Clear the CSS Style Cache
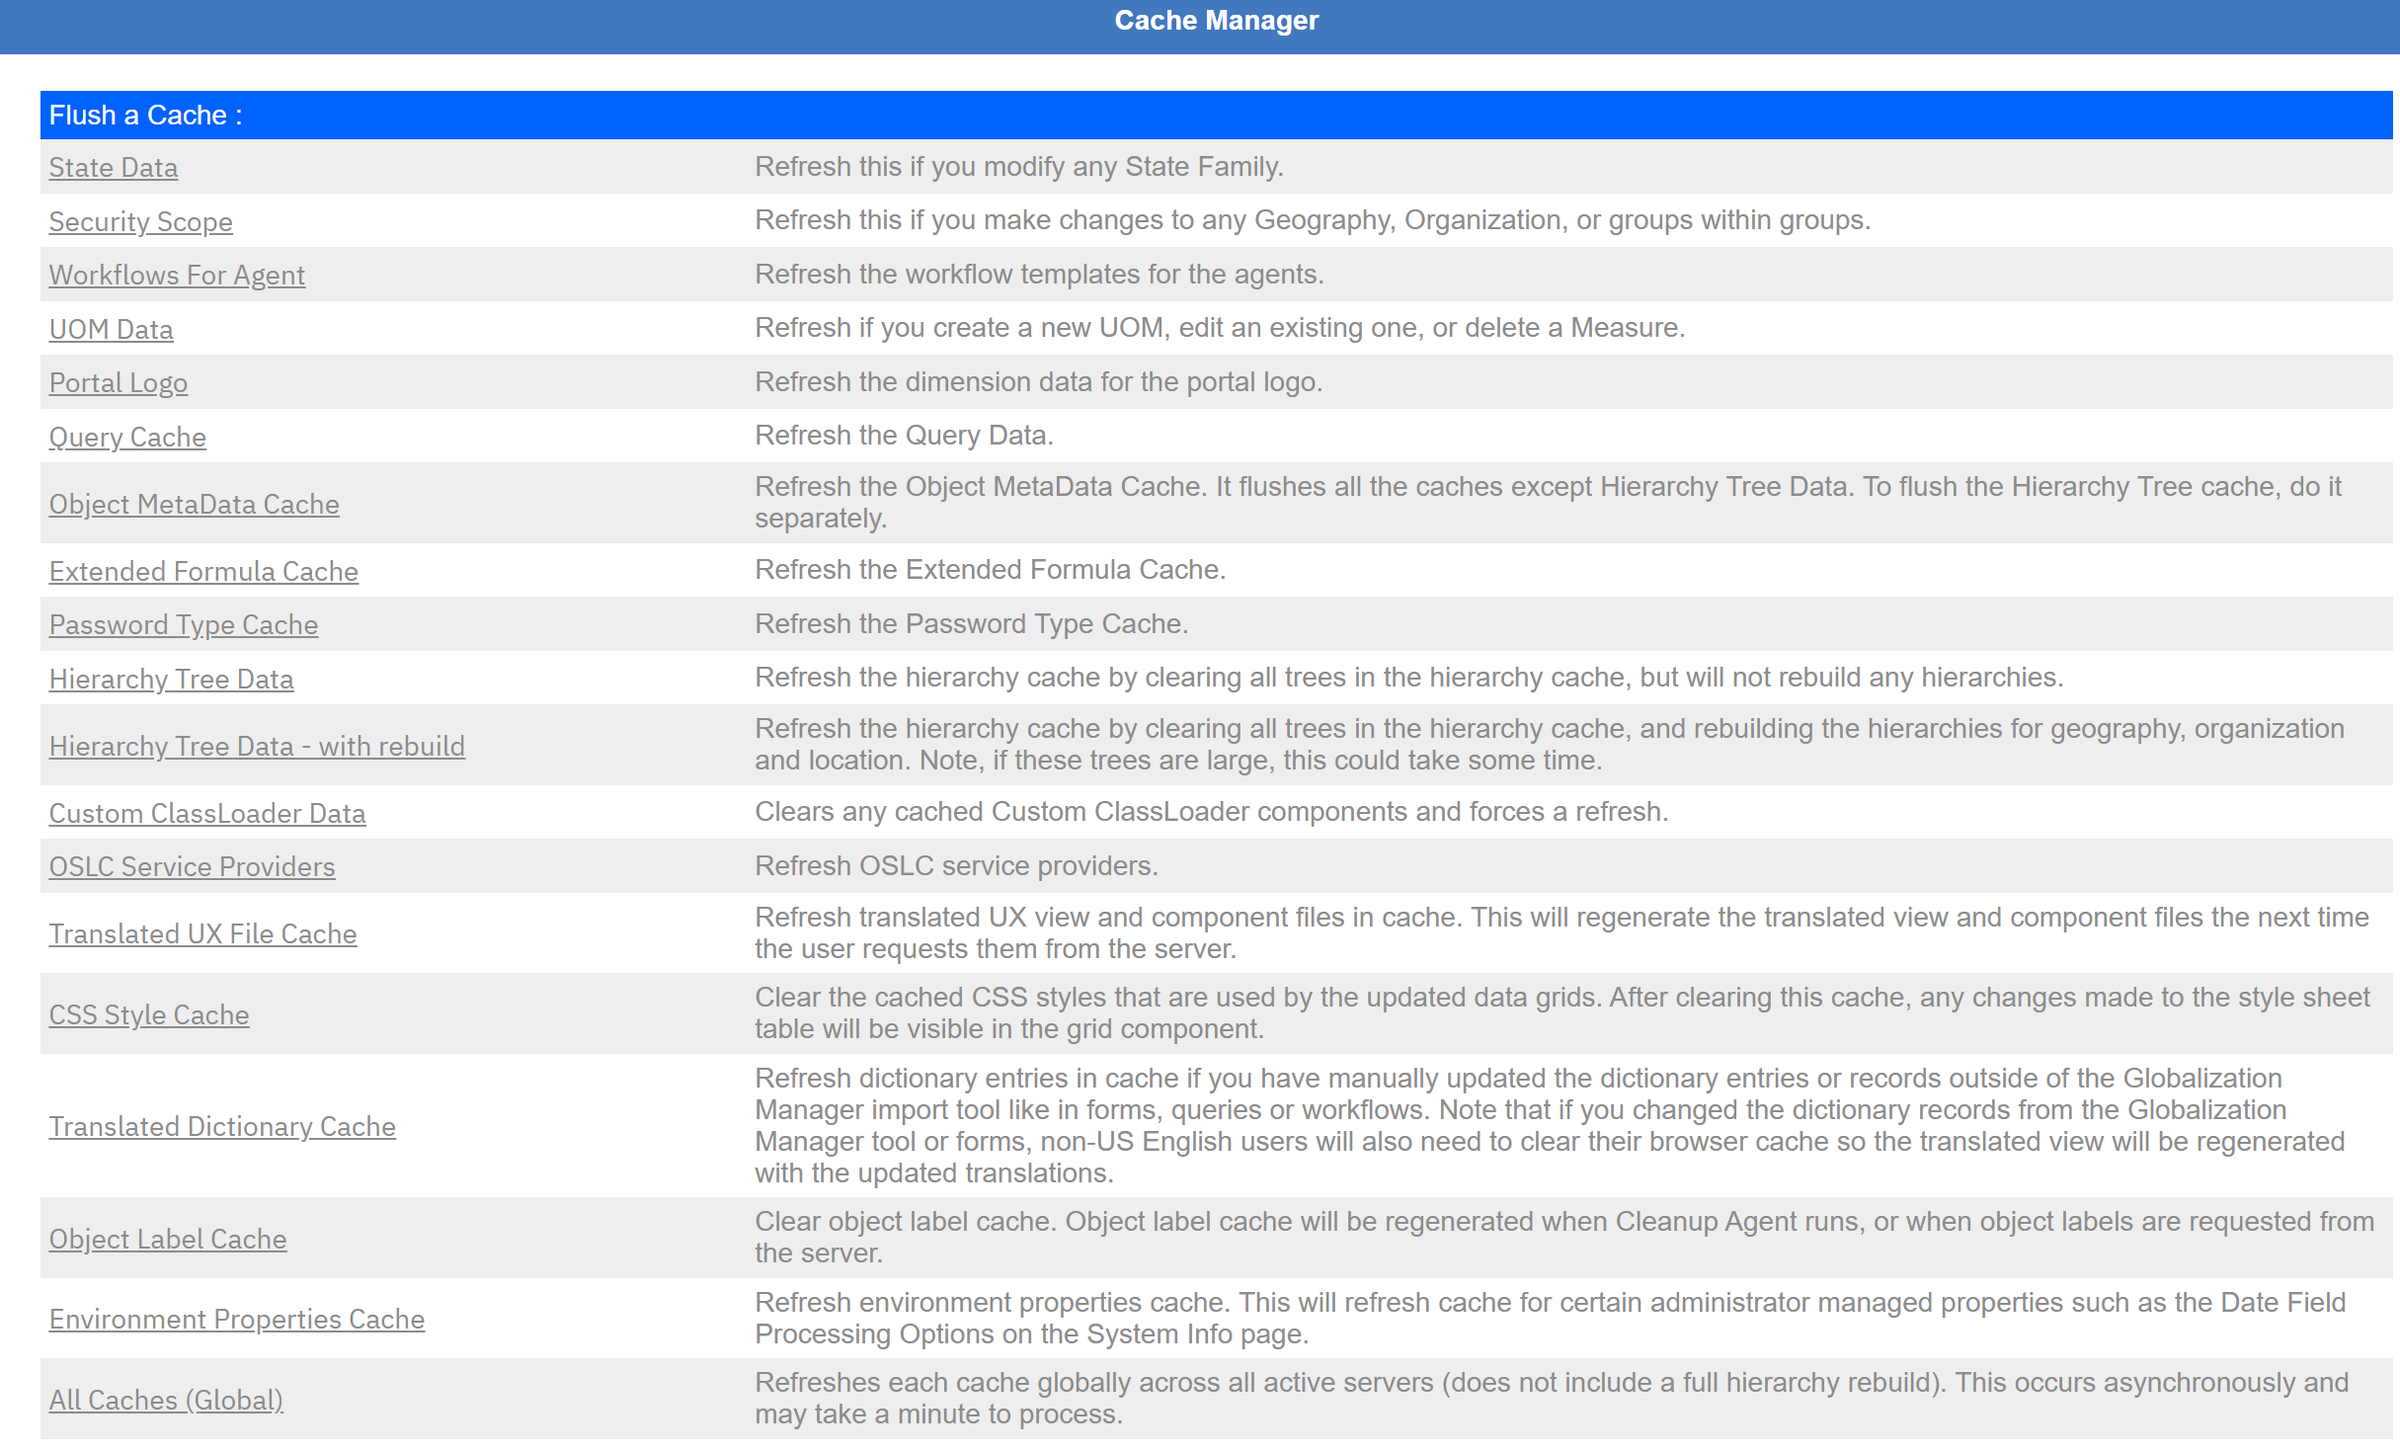The image size is (2400, 1452). (149, 1014)
